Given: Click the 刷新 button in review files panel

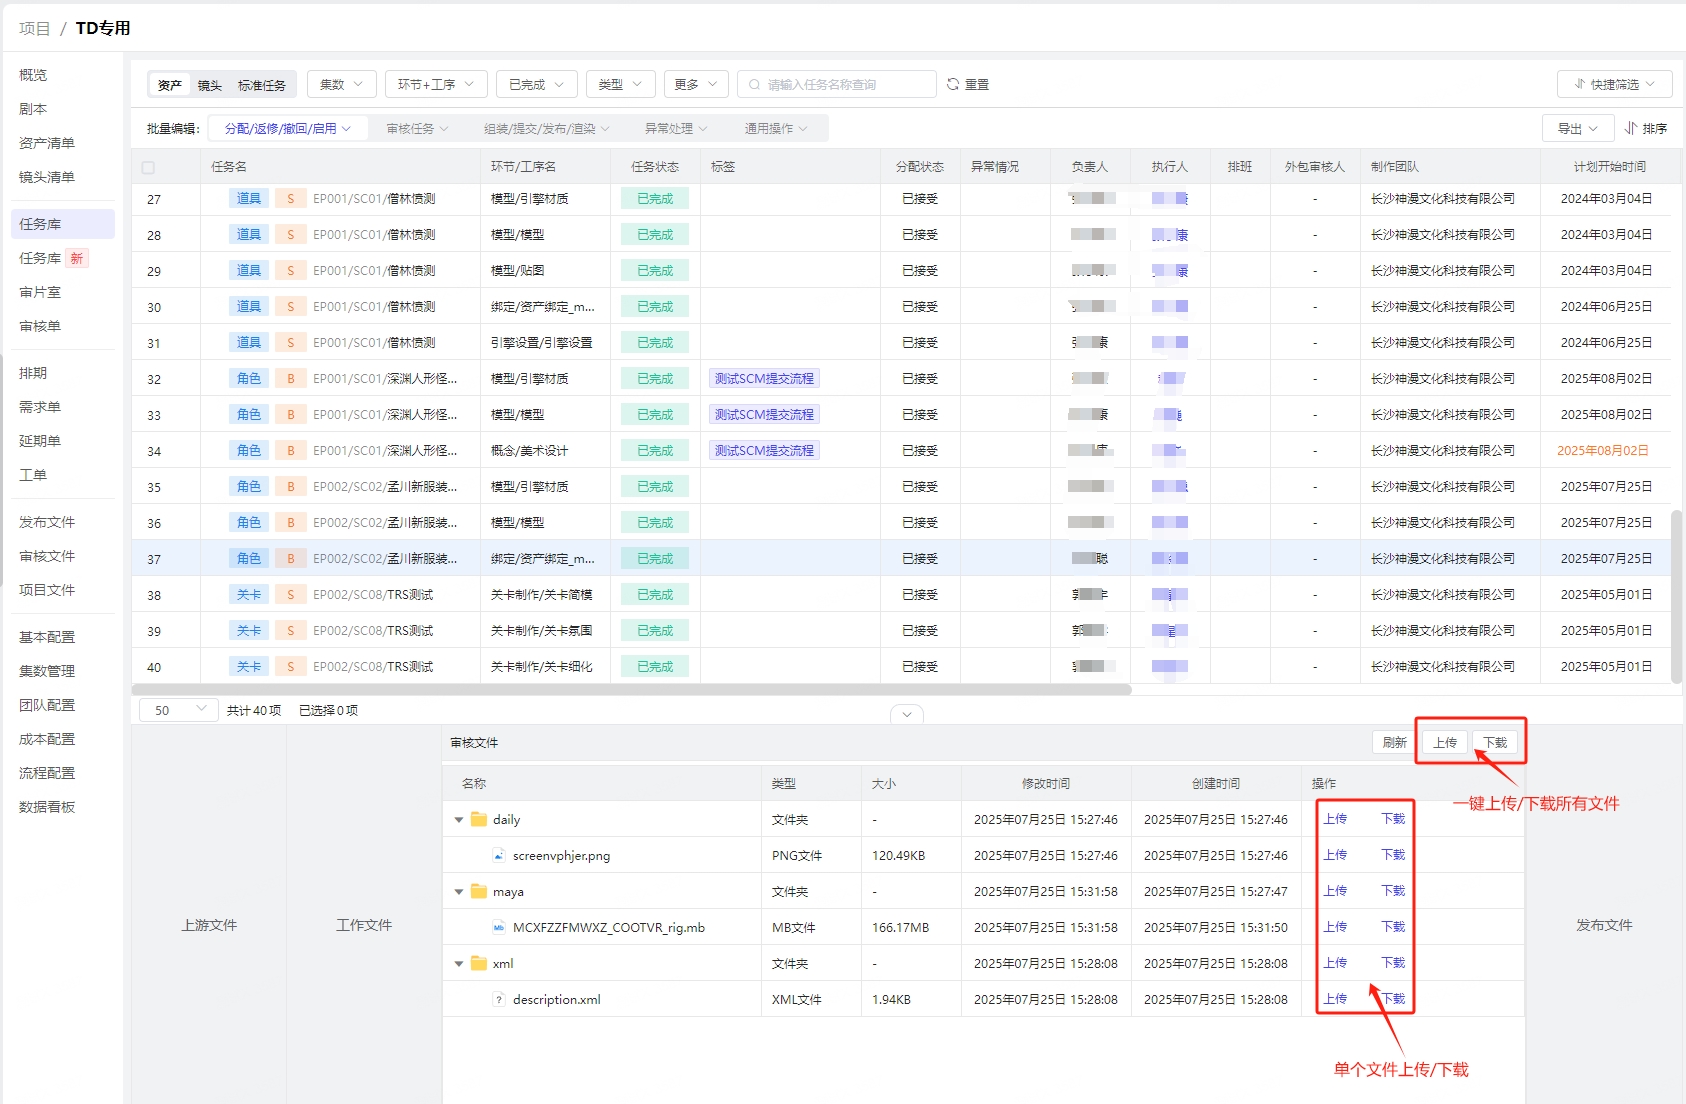Looking at the screenshot, I should tap(1394, 742).
